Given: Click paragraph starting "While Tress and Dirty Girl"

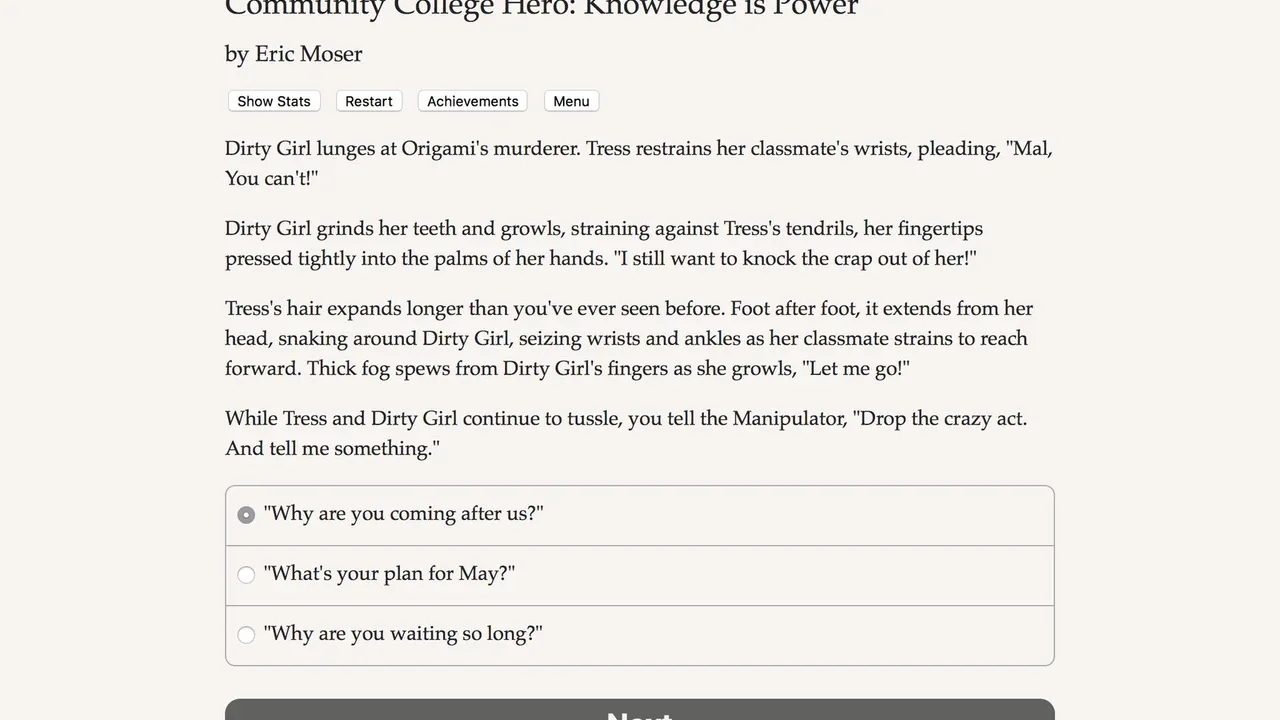Looking at the screenshot, I should tap(626, 434).
